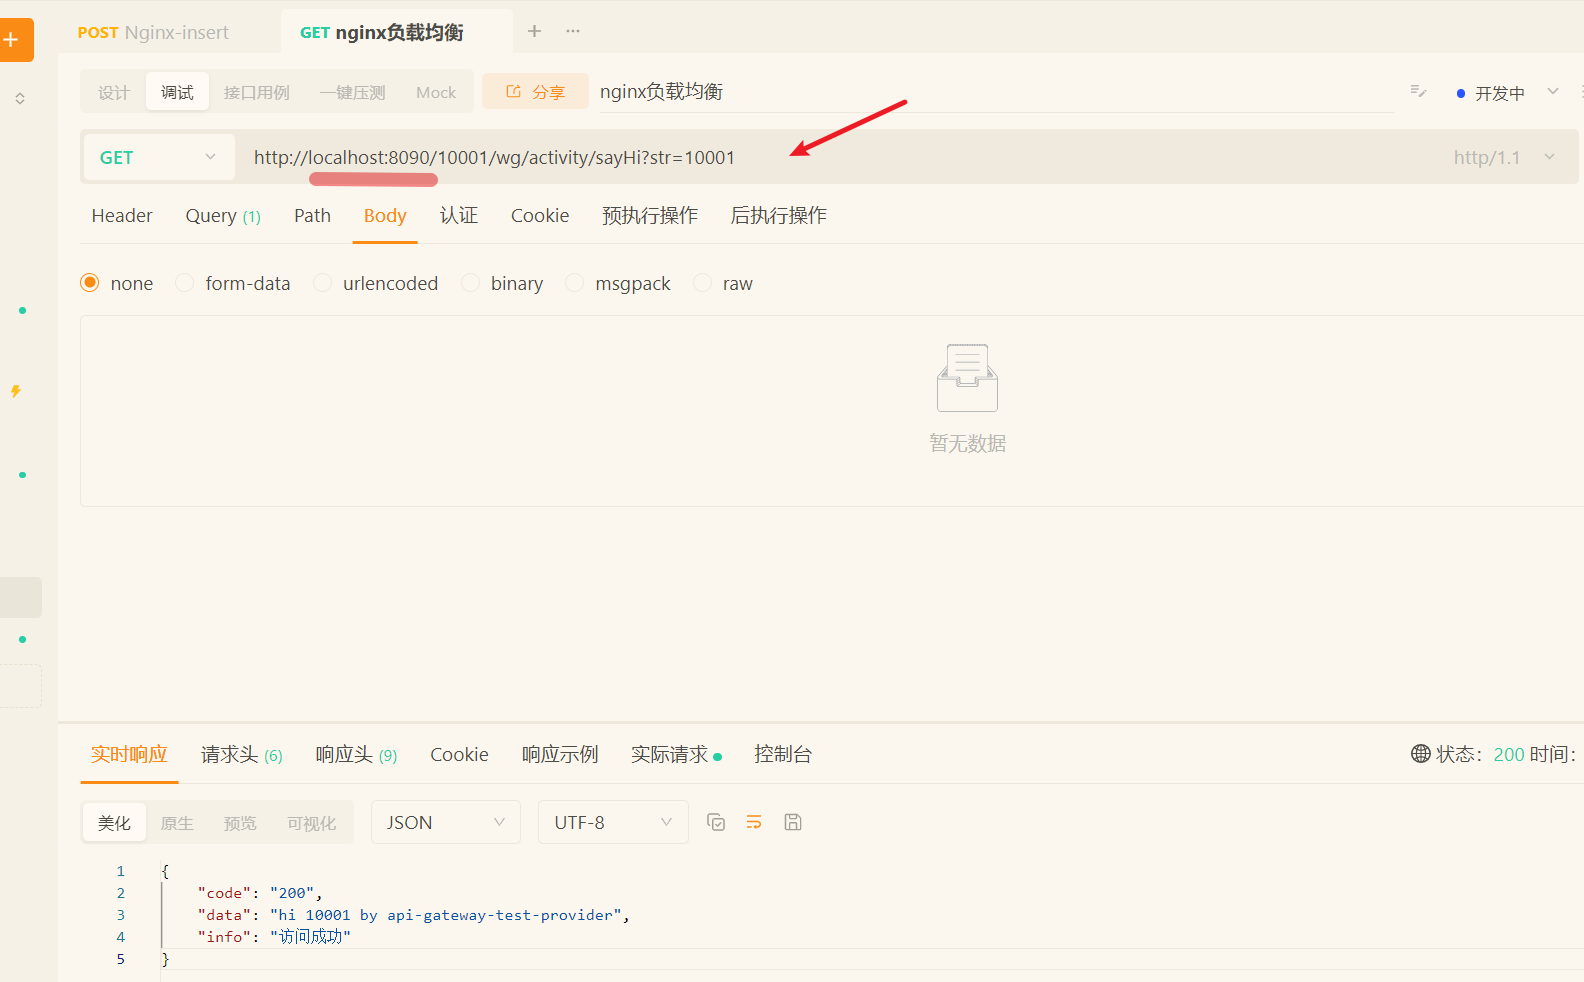The image size is (1584, 982).
Task: Open the GET method dropdown
Action: tap(158, 157)
